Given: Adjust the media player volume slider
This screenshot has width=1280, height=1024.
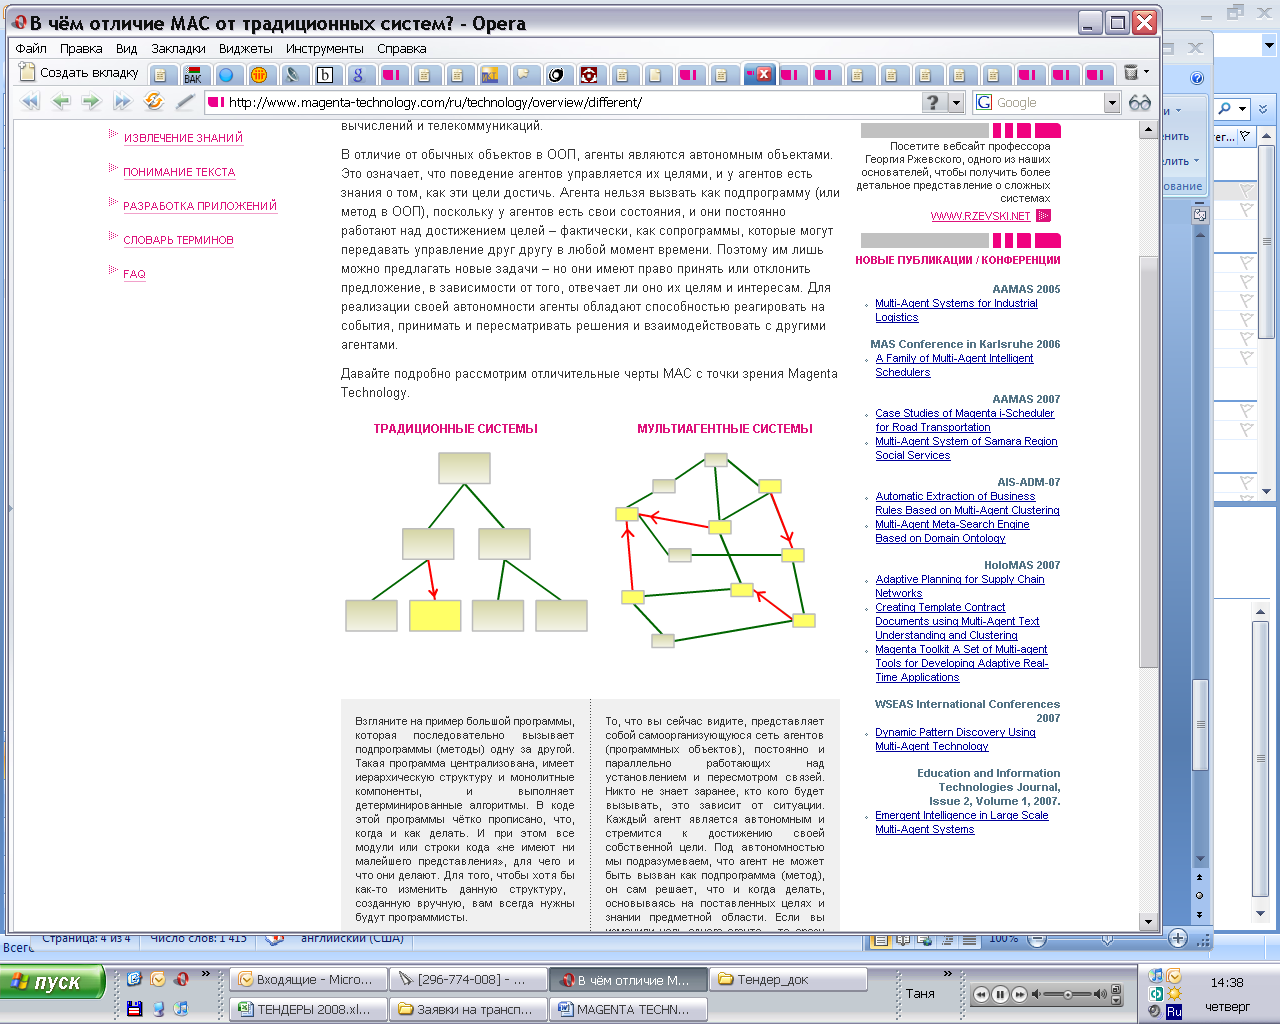Looking at the screenshot, I should 1068,994.
